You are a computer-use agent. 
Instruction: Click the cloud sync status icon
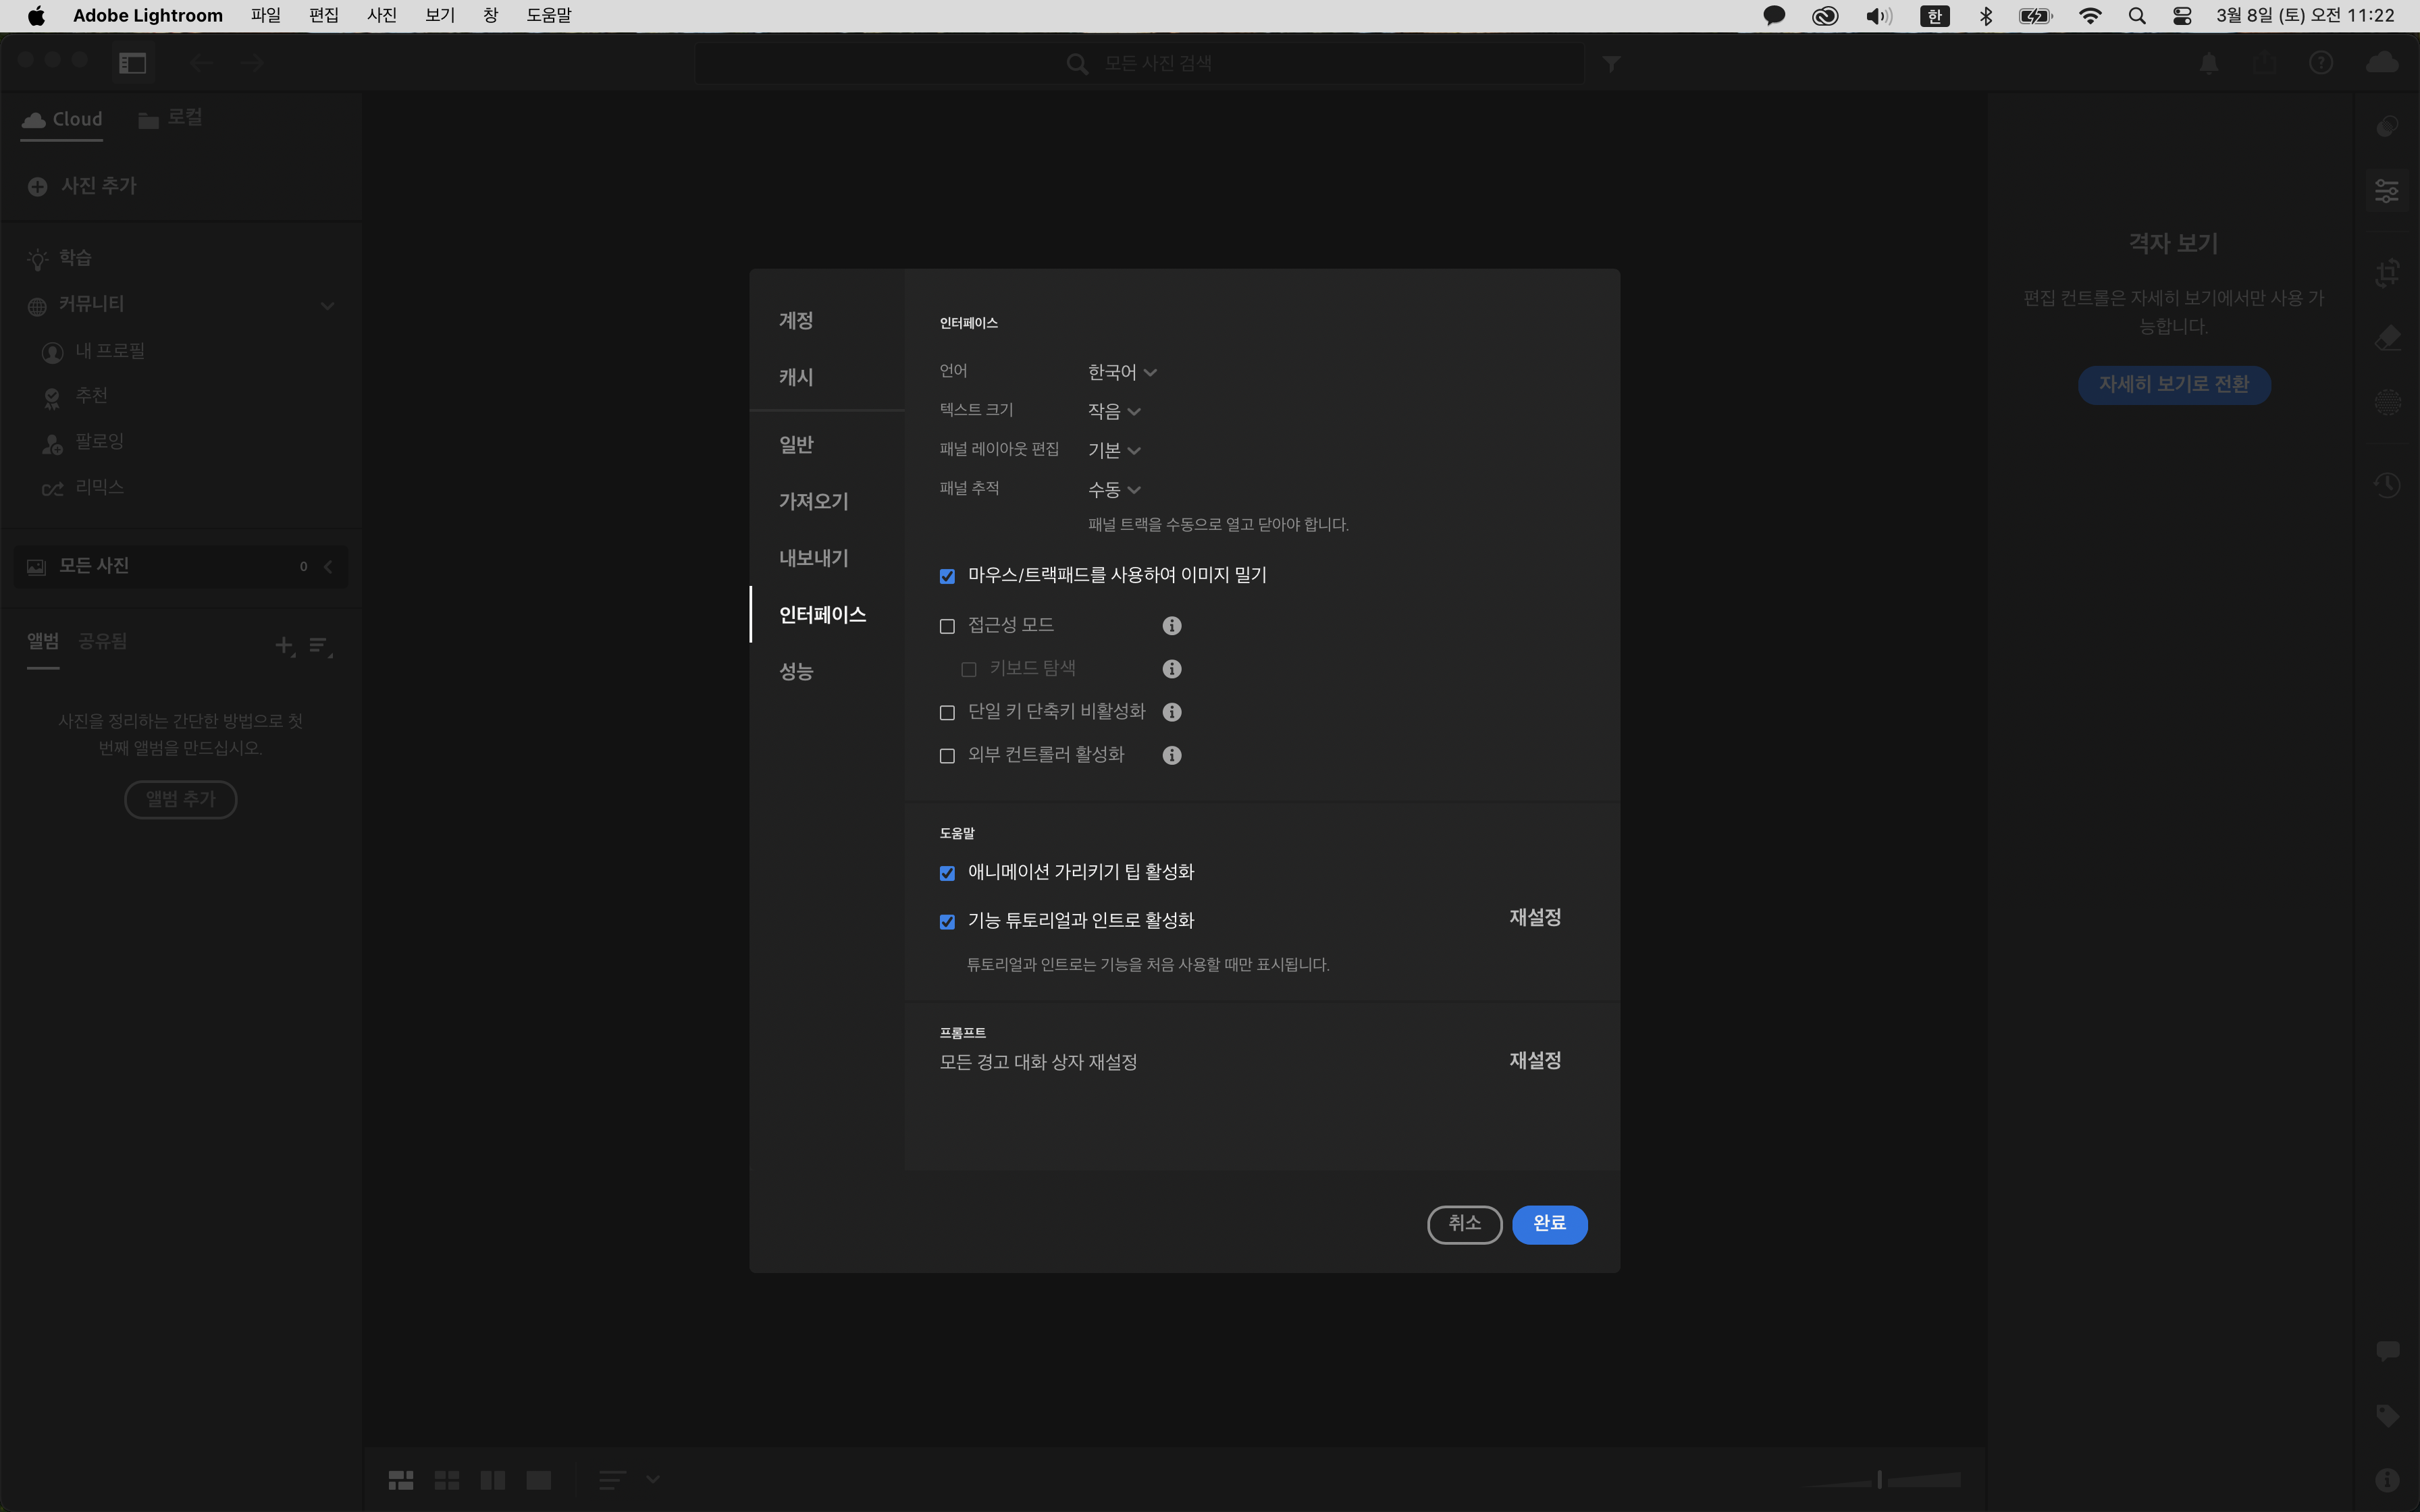point(2382,63)
